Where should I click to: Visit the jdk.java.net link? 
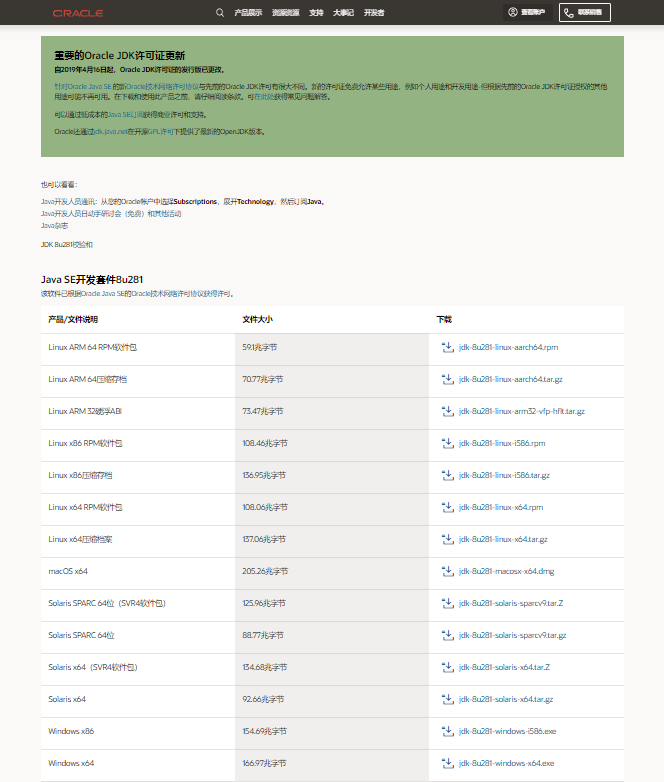[111, 132]
